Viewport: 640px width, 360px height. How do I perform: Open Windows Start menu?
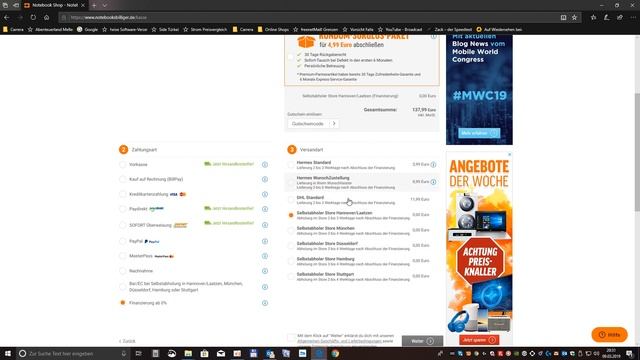click(8, 353)
